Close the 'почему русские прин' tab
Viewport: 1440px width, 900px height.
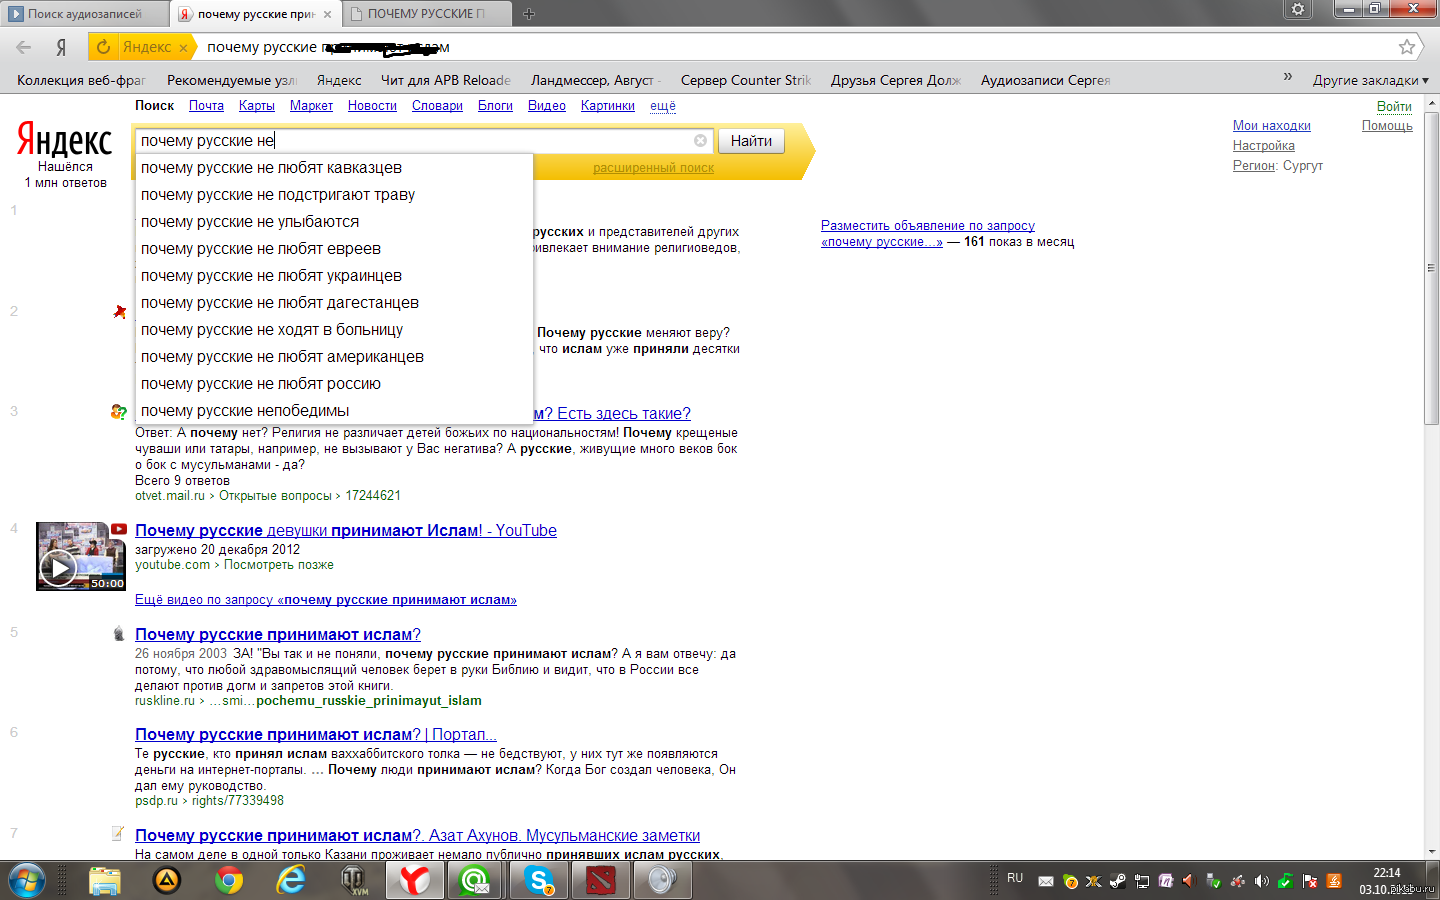pyautogui.click(x=327, y=14)
